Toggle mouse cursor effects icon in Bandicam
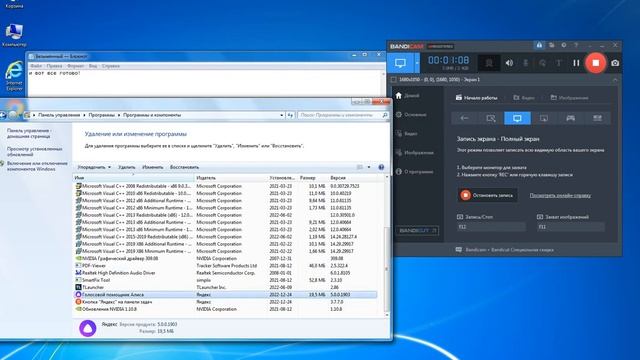The height and width of the screenshot is (360, 640). [x=542, y=63]
